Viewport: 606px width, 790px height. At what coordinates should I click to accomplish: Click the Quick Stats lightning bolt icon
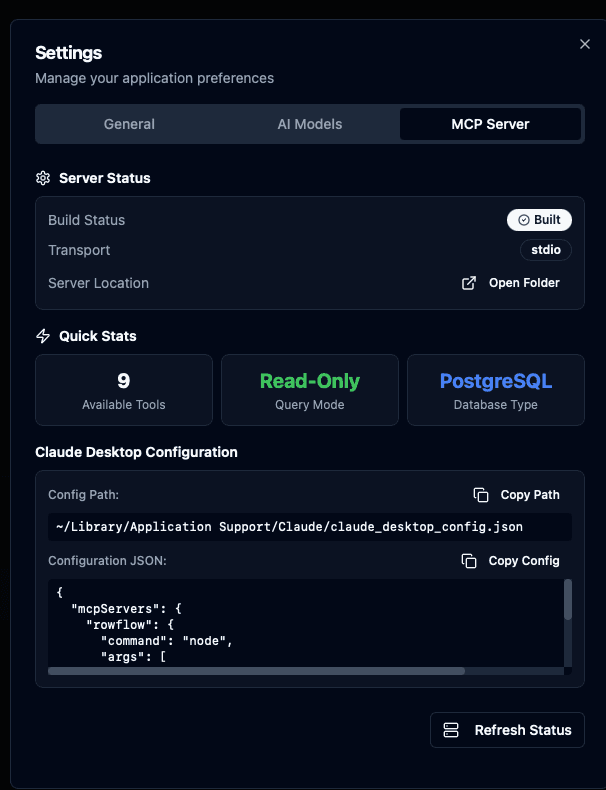click(x=43, y=336)
